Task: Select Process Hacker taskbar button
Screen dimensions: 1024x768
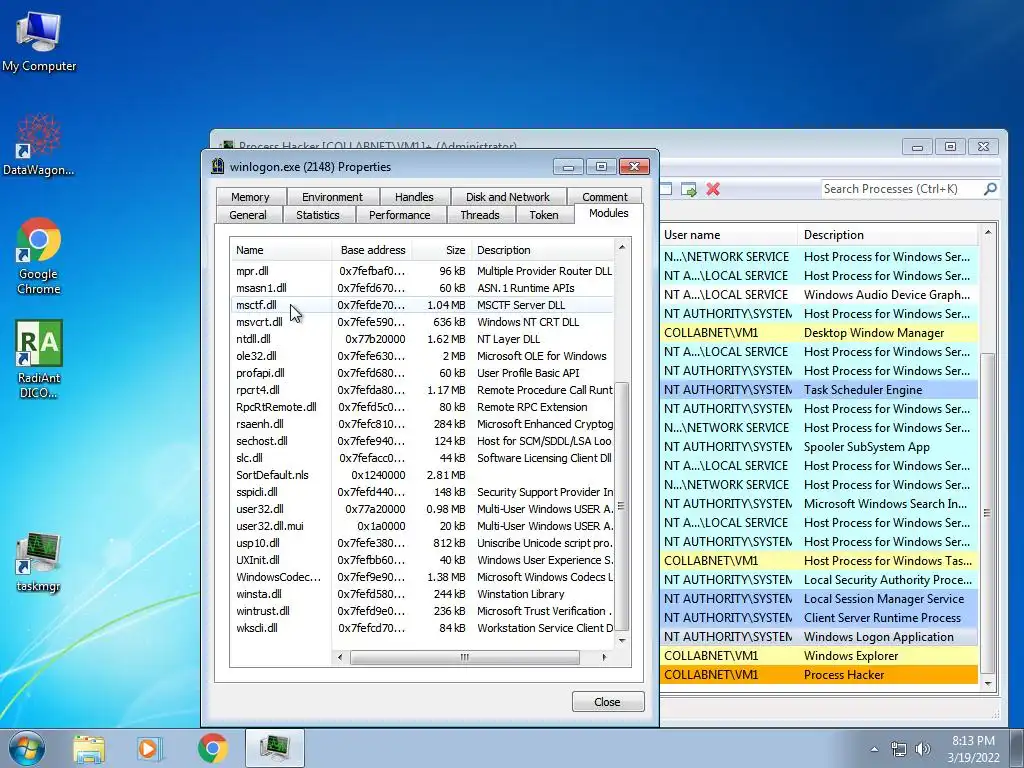Action: 275,748
